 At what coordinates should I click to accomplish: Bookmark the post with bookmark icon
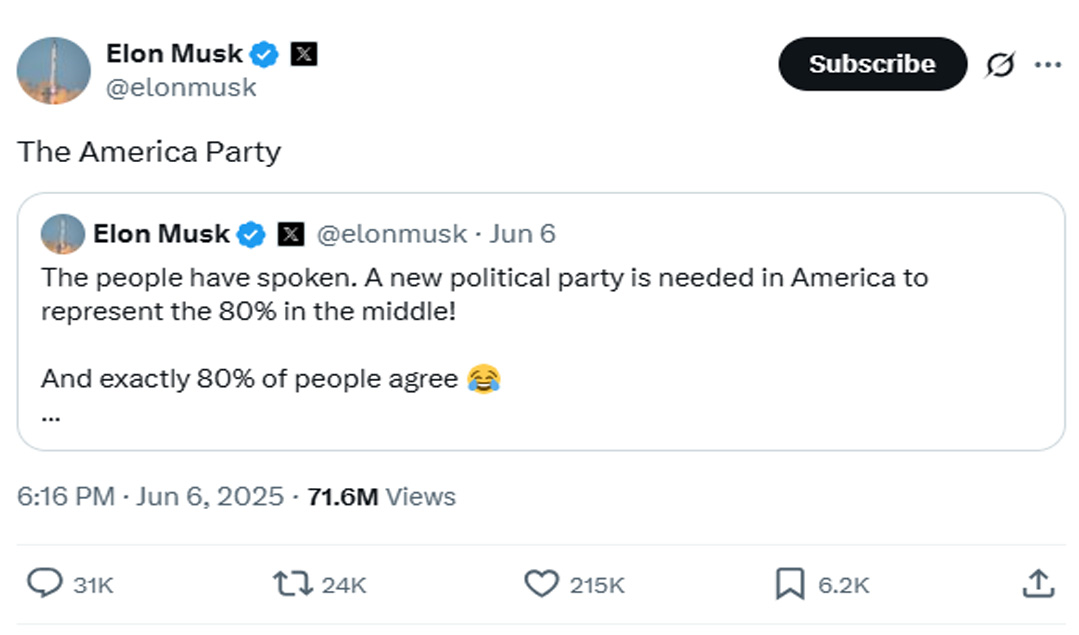coord(790,583)
